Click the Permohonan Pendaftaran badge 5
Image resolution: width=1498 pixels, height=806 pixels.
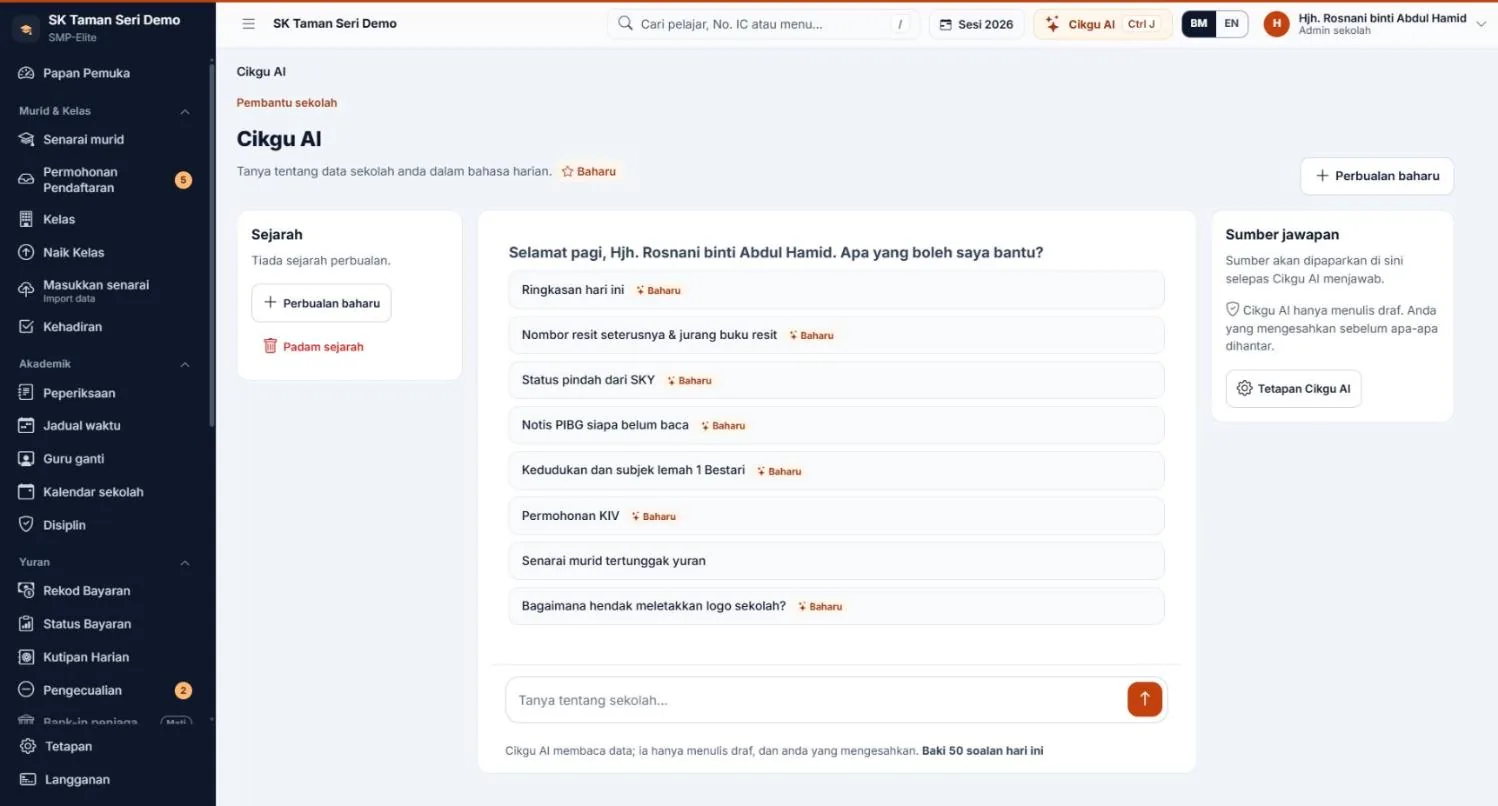[183, 180]
